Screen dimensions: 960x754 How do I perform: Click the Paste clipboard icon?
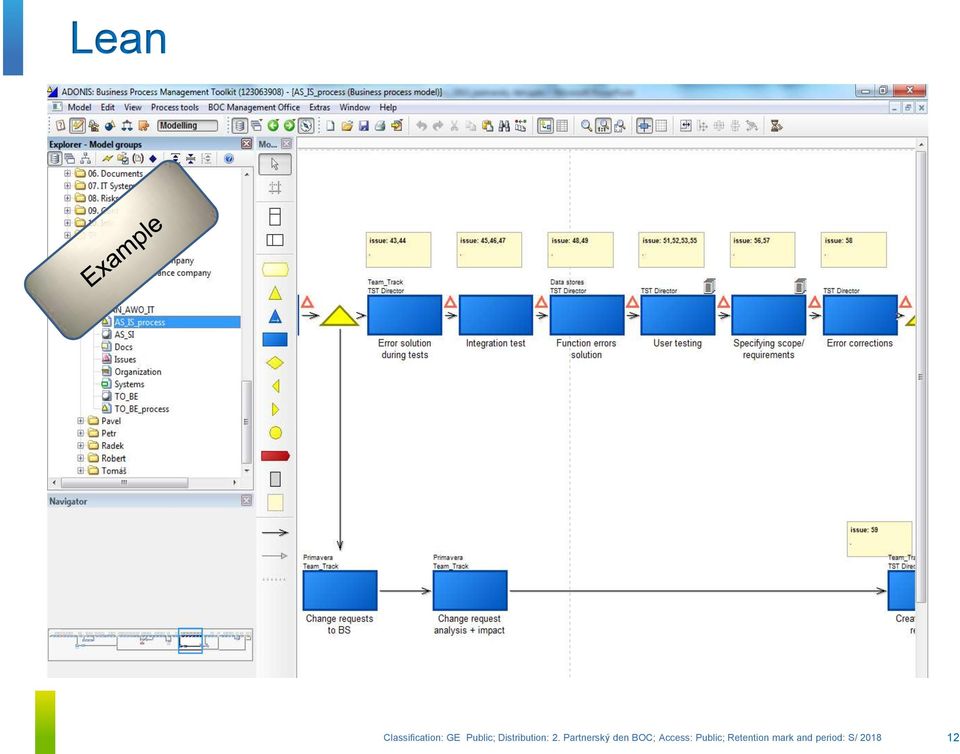tap(487, 126)
